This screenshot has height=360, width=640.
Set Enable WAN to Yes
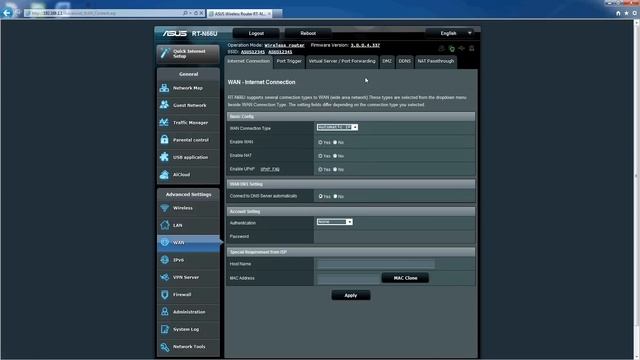[x=320, y=142]
